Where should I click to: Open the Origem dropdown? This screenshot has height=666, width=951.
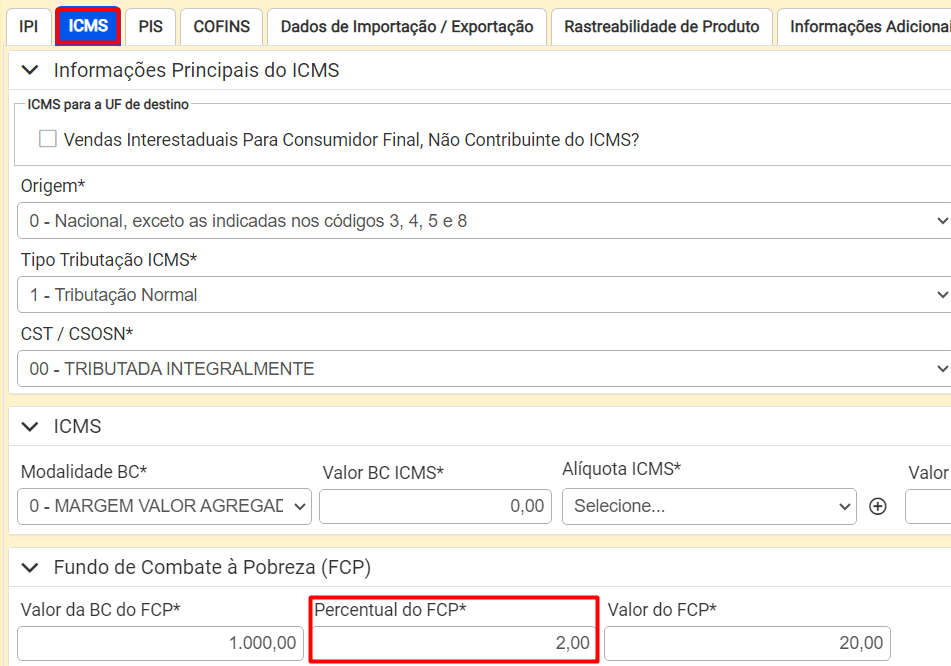pyautogui.click(x=483, y=221)
